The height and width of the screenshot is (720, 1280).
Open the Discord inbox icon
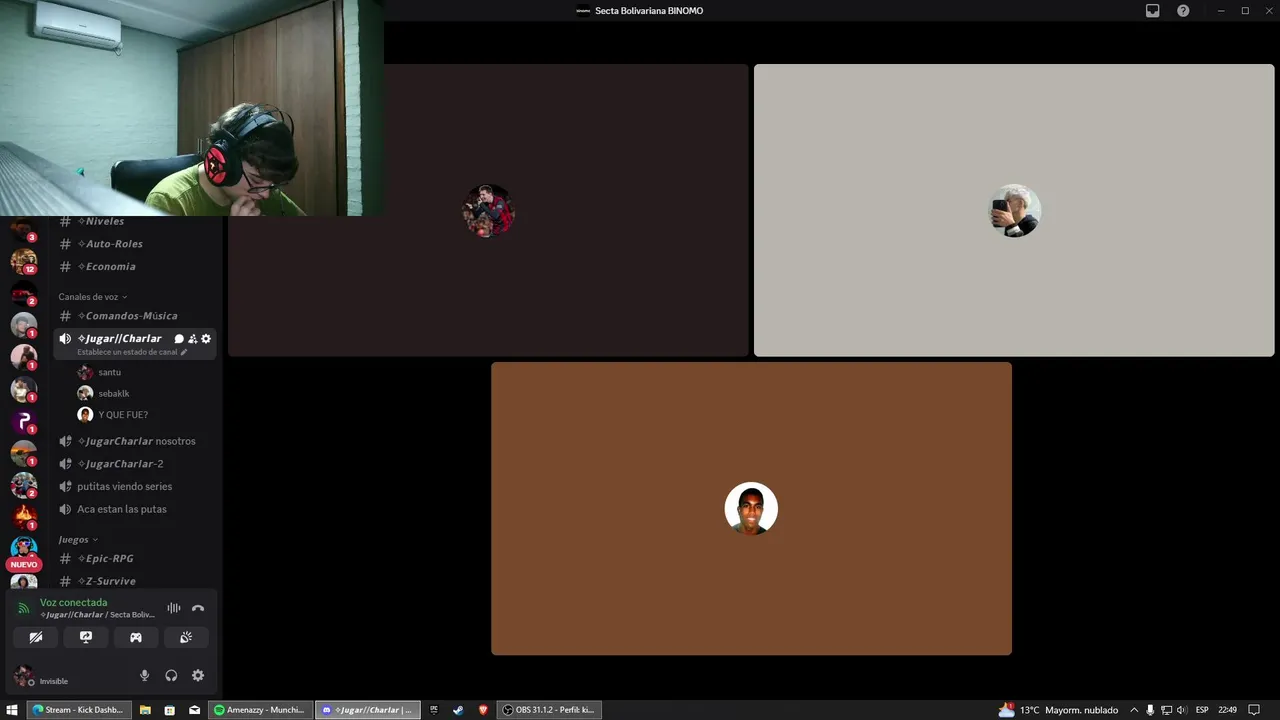(1152, 11)
